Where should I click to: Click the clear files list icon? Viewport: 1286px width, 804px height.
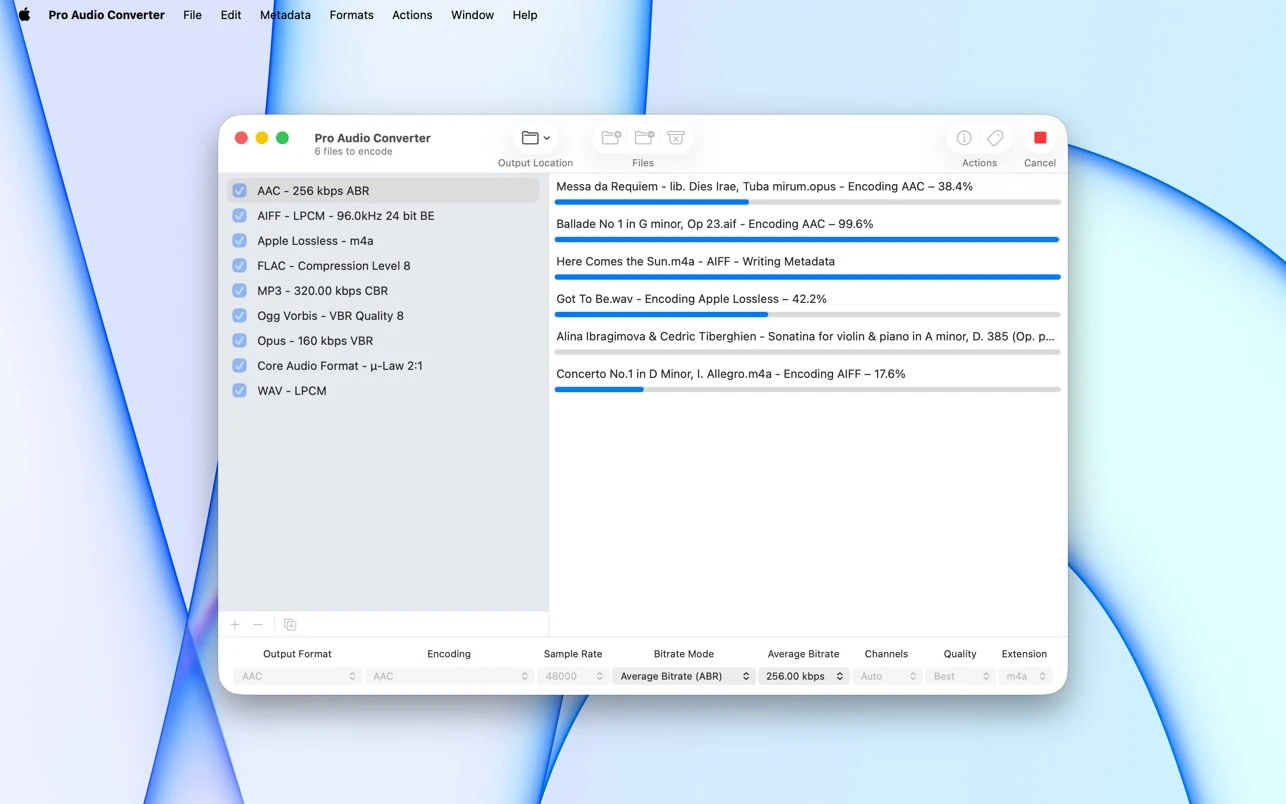(x=676, y=138)
